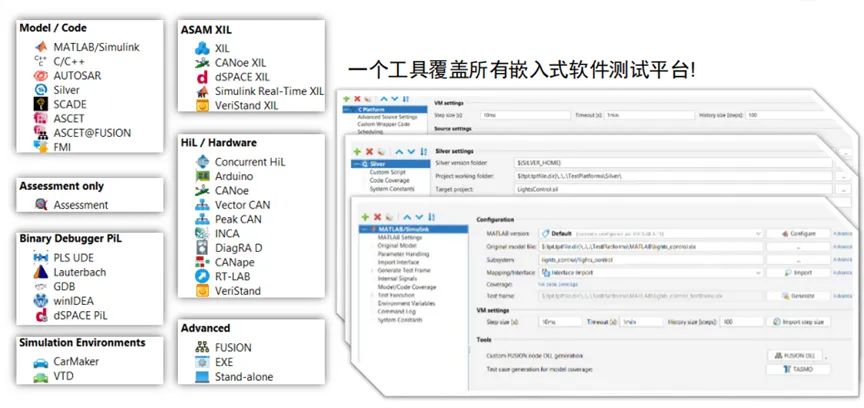864x408 pixels.
Task: Select Parameter Handling tree entry
Action: pyautogui.click(x=403, y=254)
